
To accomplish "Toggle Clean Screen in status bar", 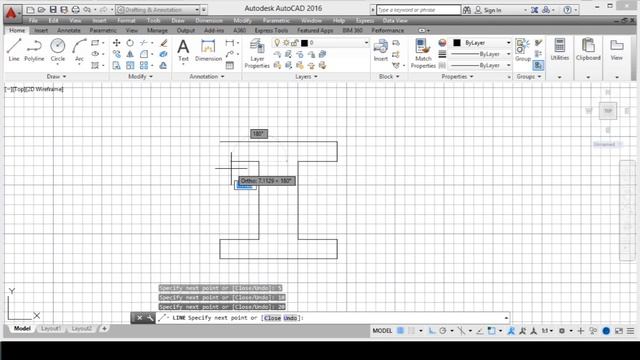I will coord(619,331).
